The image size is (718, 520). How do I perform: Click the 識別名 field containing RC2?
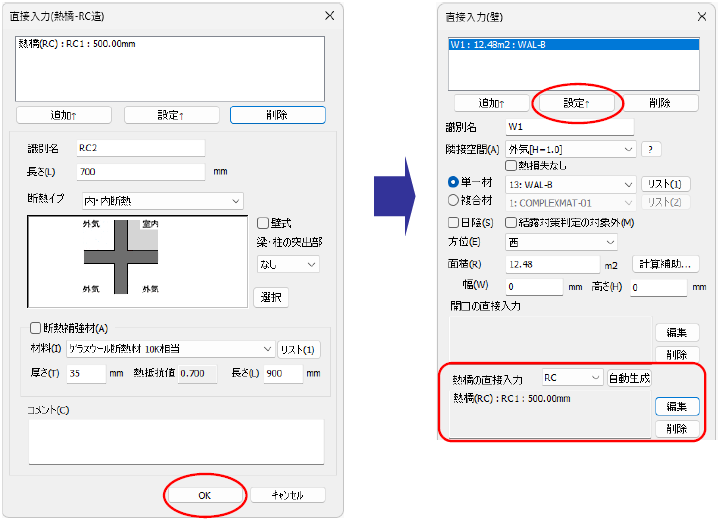tap(140, 148)
